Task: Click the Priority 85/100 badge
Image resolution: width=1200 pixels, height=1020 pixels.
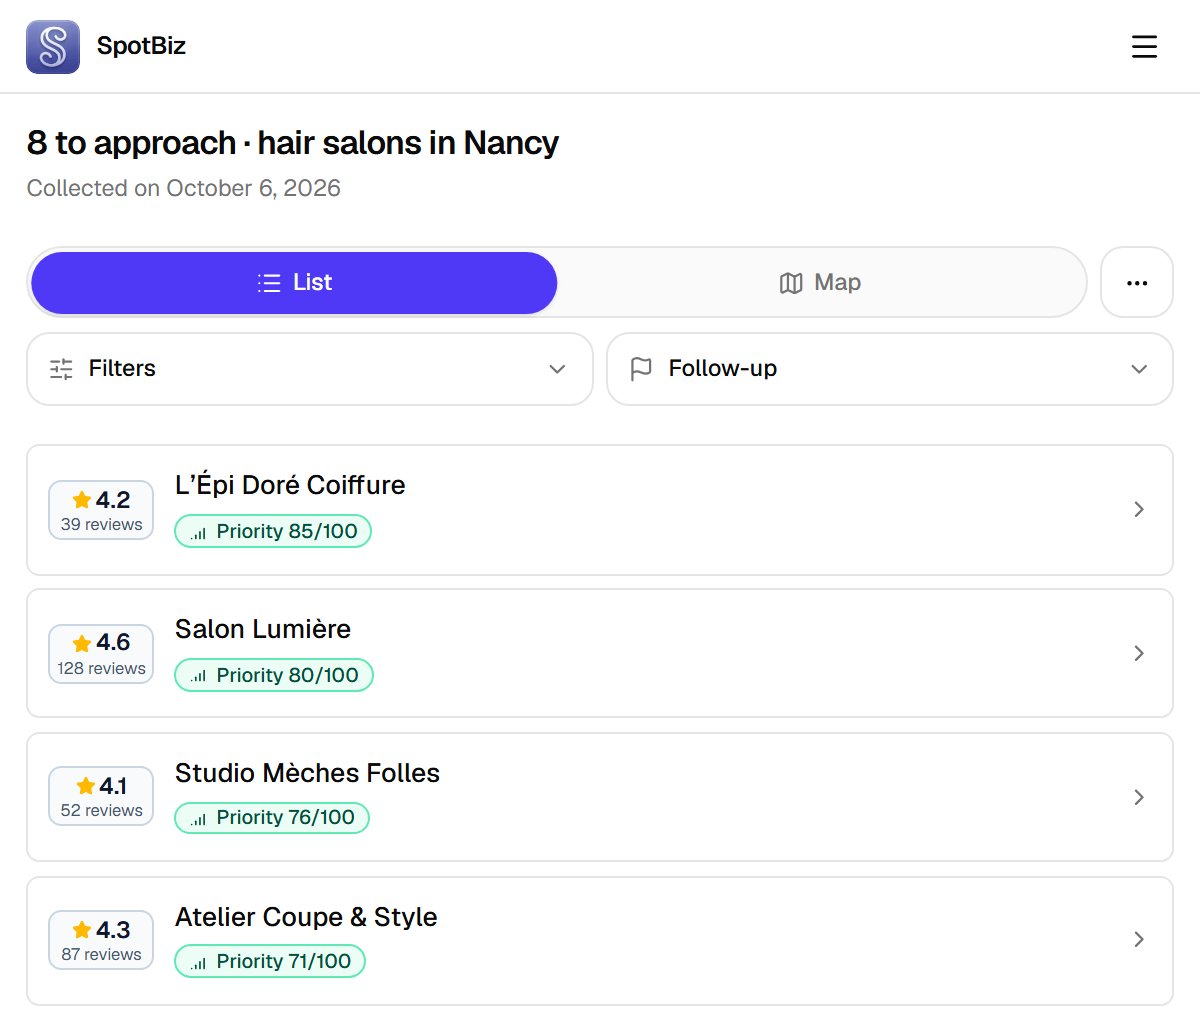Action: (273, 531)
